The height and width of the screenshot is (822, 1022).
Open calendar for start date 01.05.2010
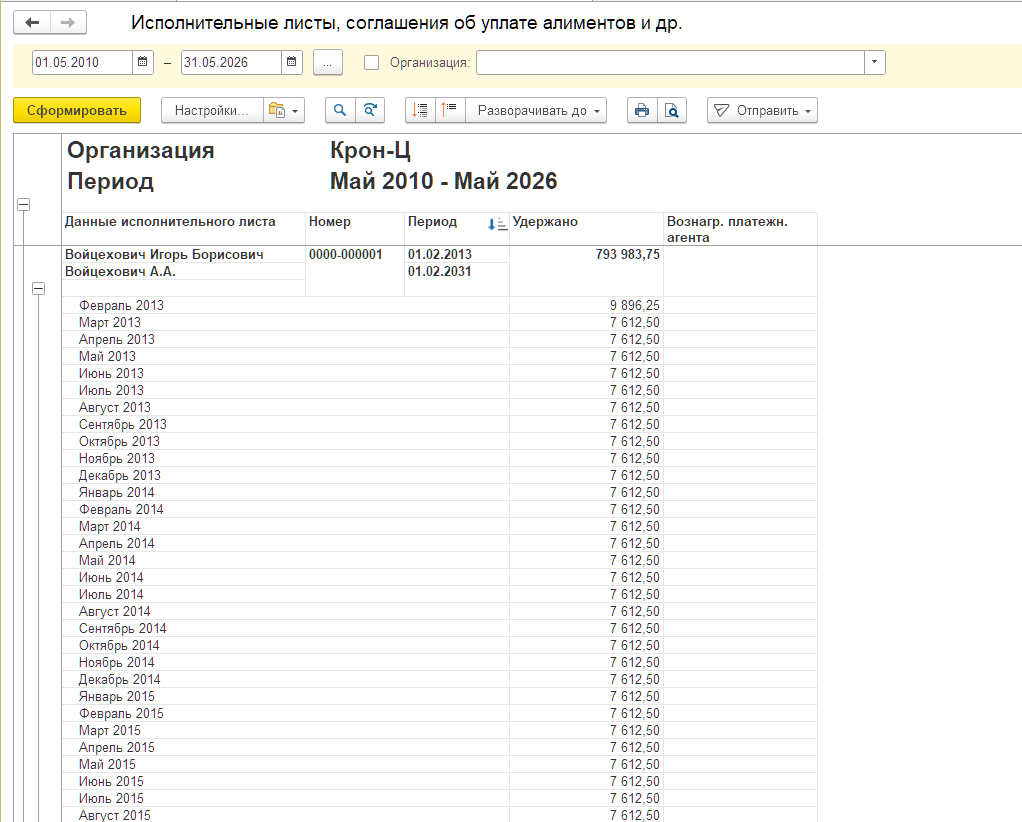point(143,63)
